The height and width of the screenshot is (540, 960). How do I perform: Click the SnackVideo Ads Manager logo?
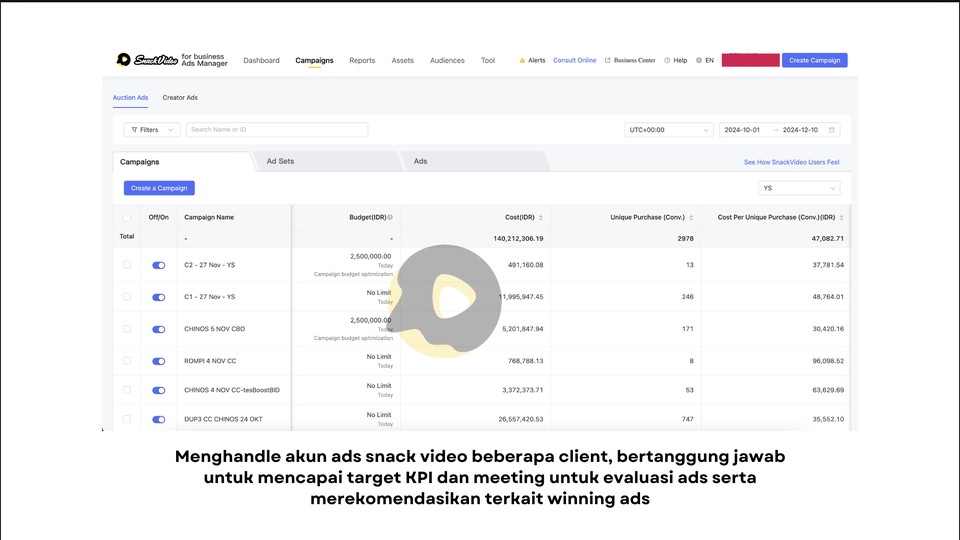point(172,59)
